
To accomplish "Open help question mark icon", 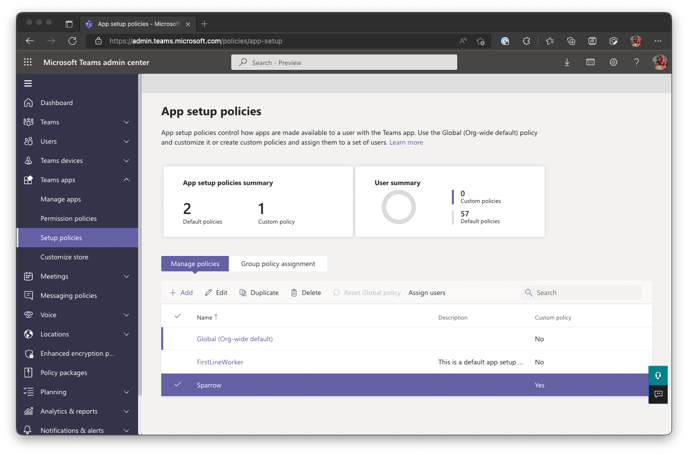I will [636, 62].
